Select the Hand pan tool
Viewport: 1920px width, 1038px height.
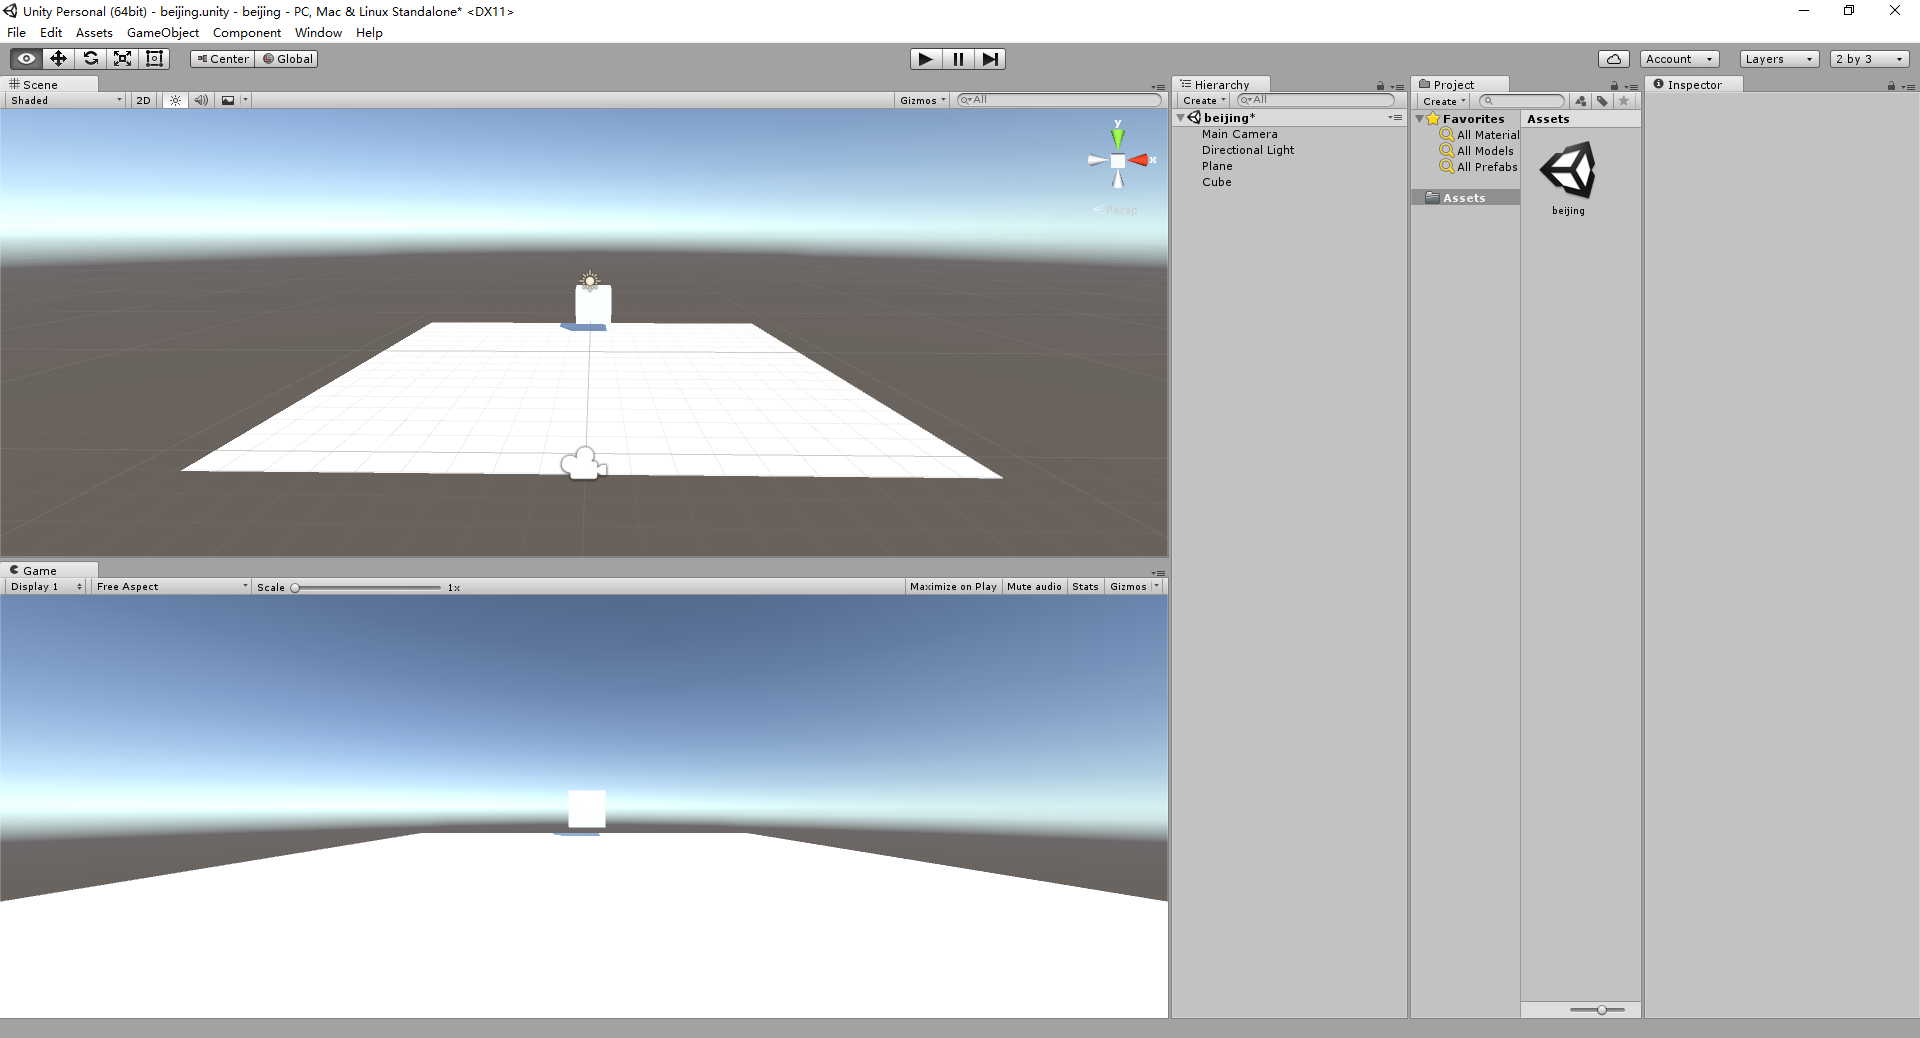(x=25, y=59)
